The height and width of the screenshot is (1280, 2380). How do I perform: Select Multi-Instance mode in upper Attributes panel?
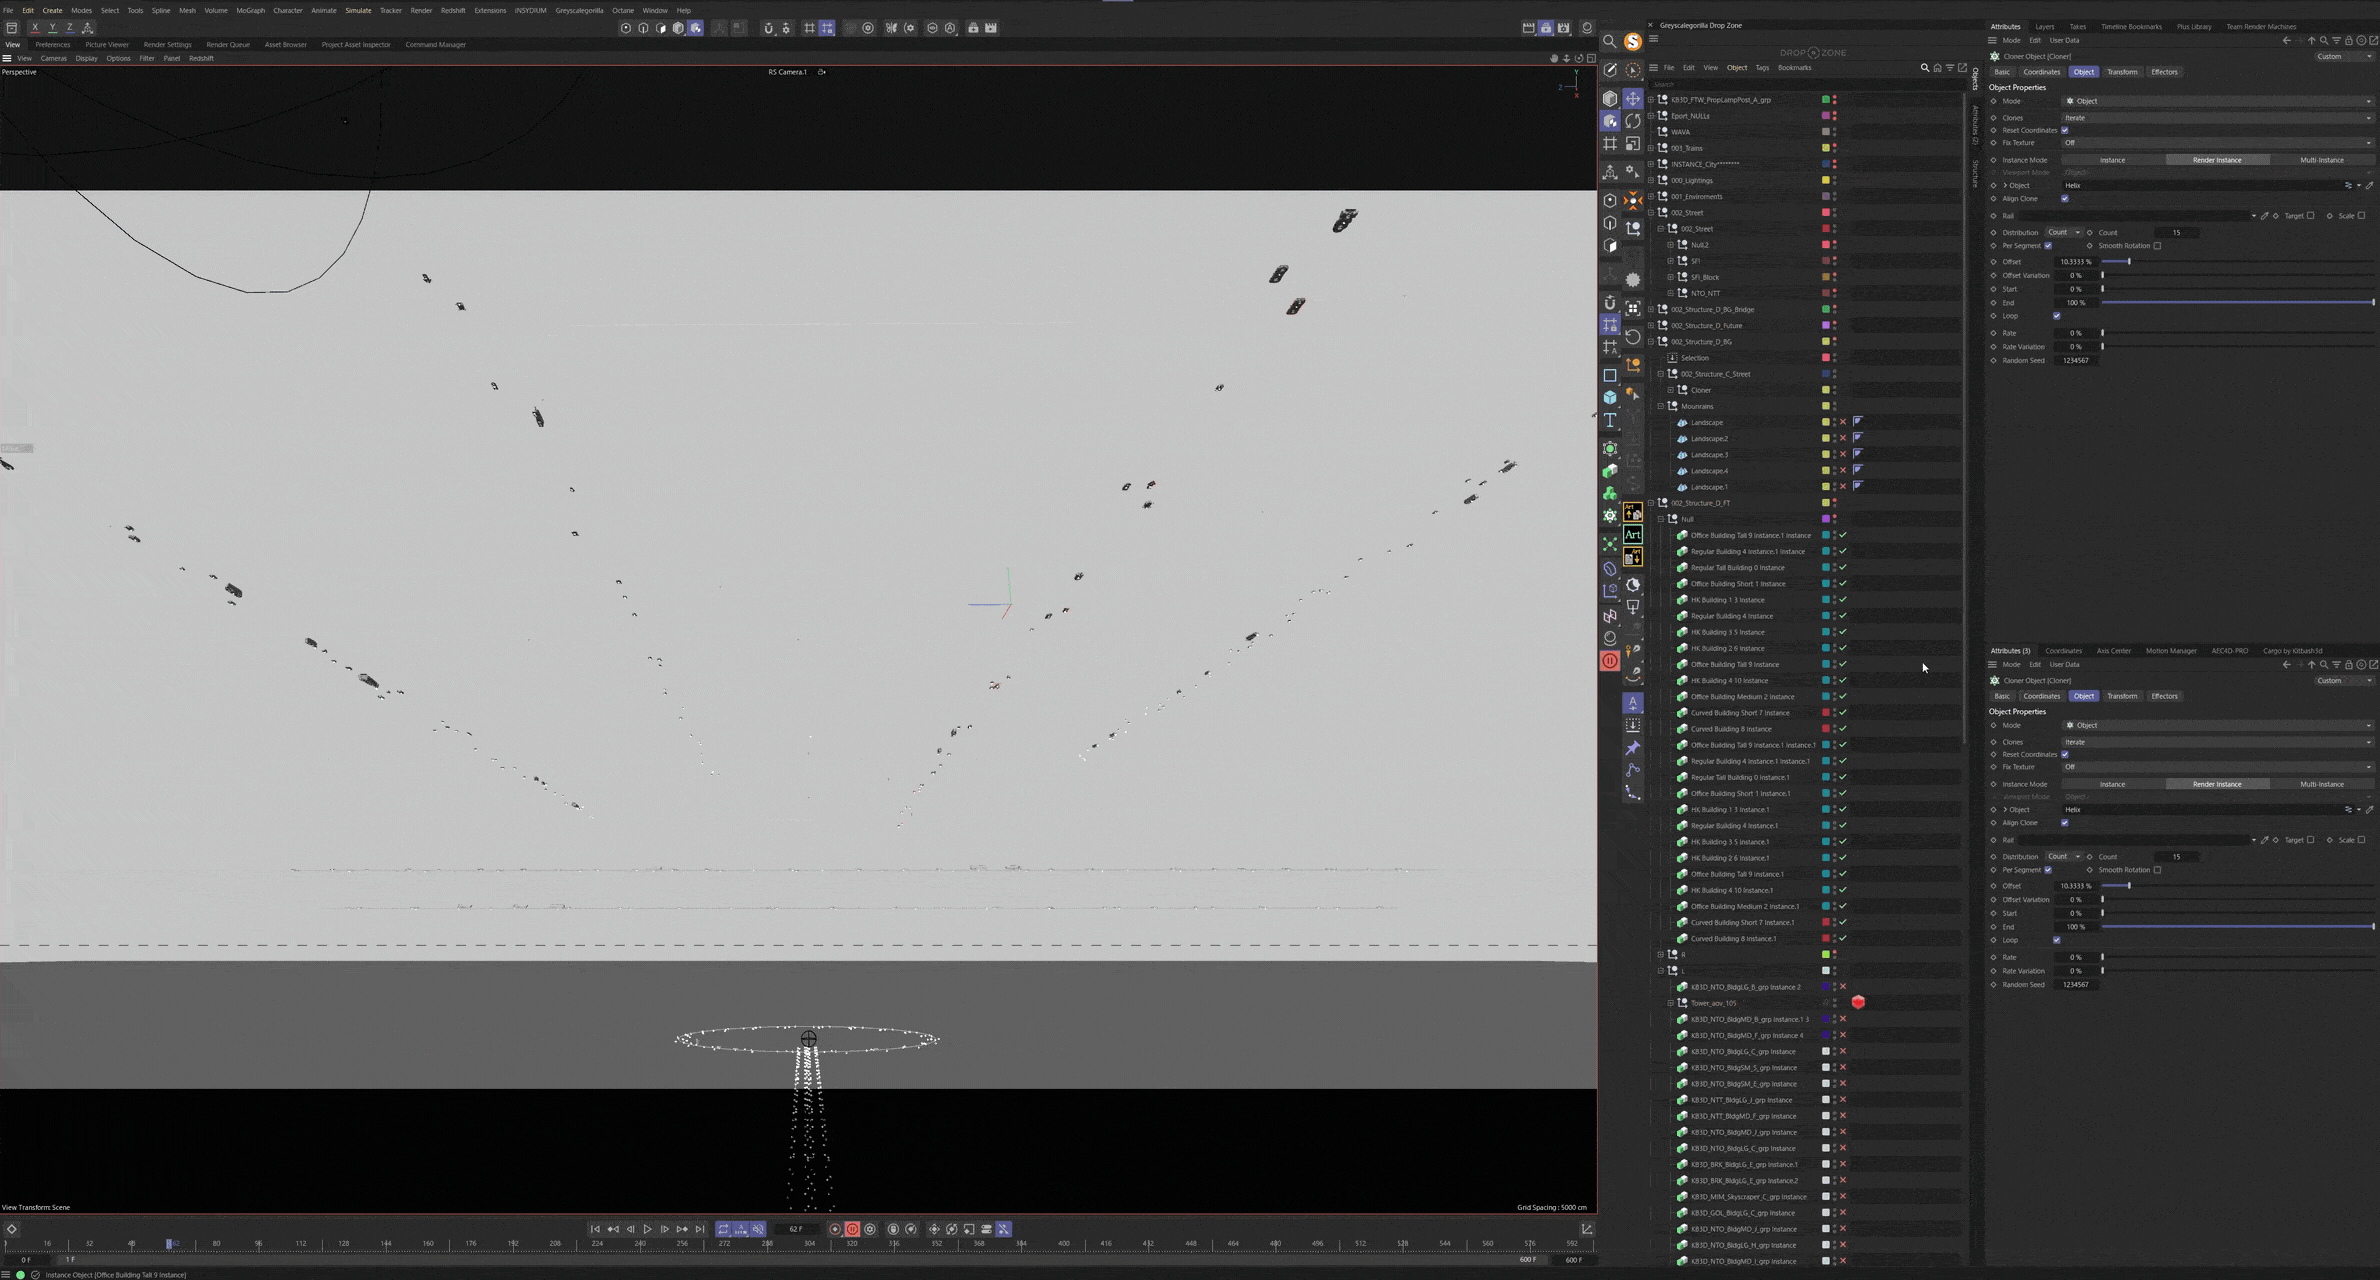(x=2322, y=160)
